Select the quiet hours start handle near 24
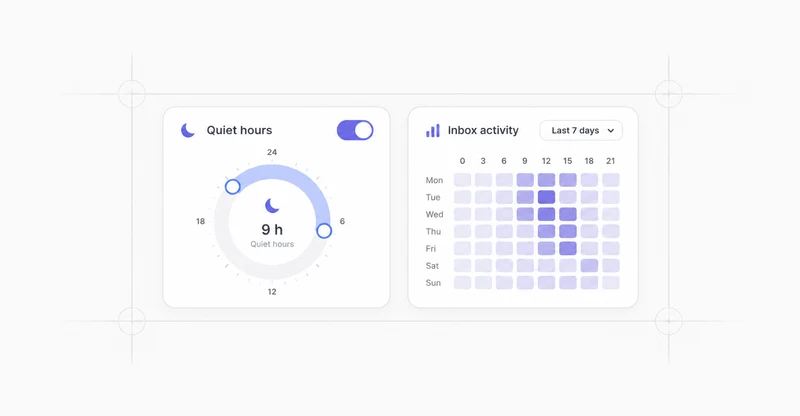 coord(233,187)
